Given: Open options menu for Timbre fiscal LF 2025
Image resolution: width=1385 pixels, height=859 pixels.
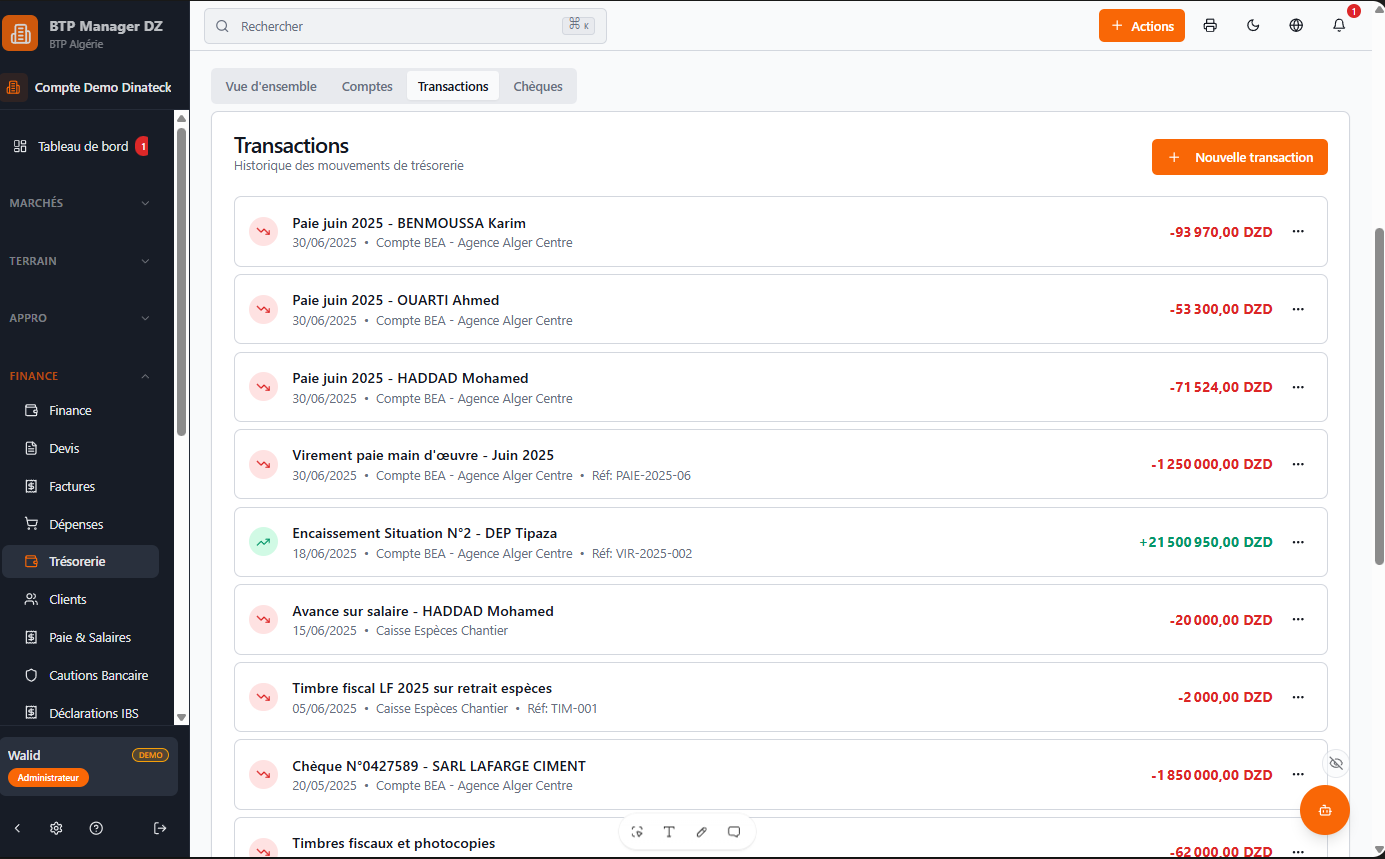Looking at the screenshot, I should click(x=1298, y=697).
